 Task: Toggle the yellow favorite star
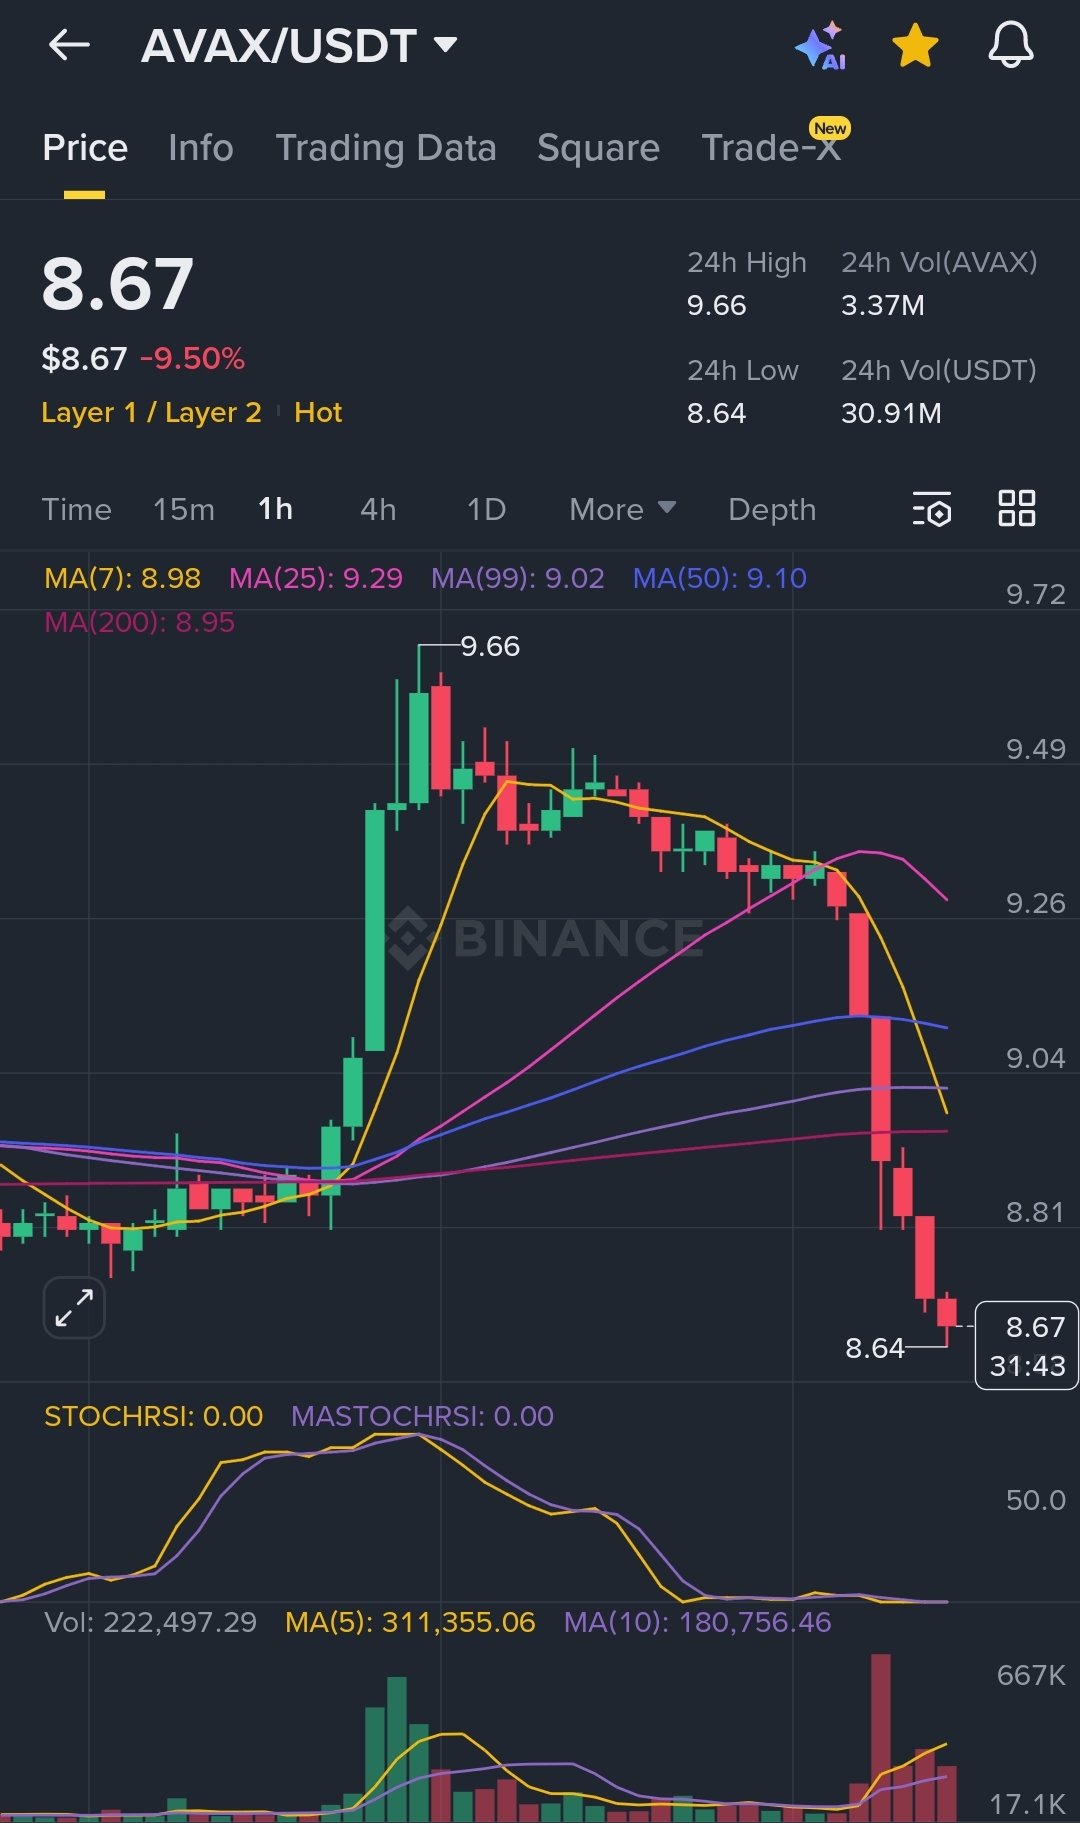915,46
